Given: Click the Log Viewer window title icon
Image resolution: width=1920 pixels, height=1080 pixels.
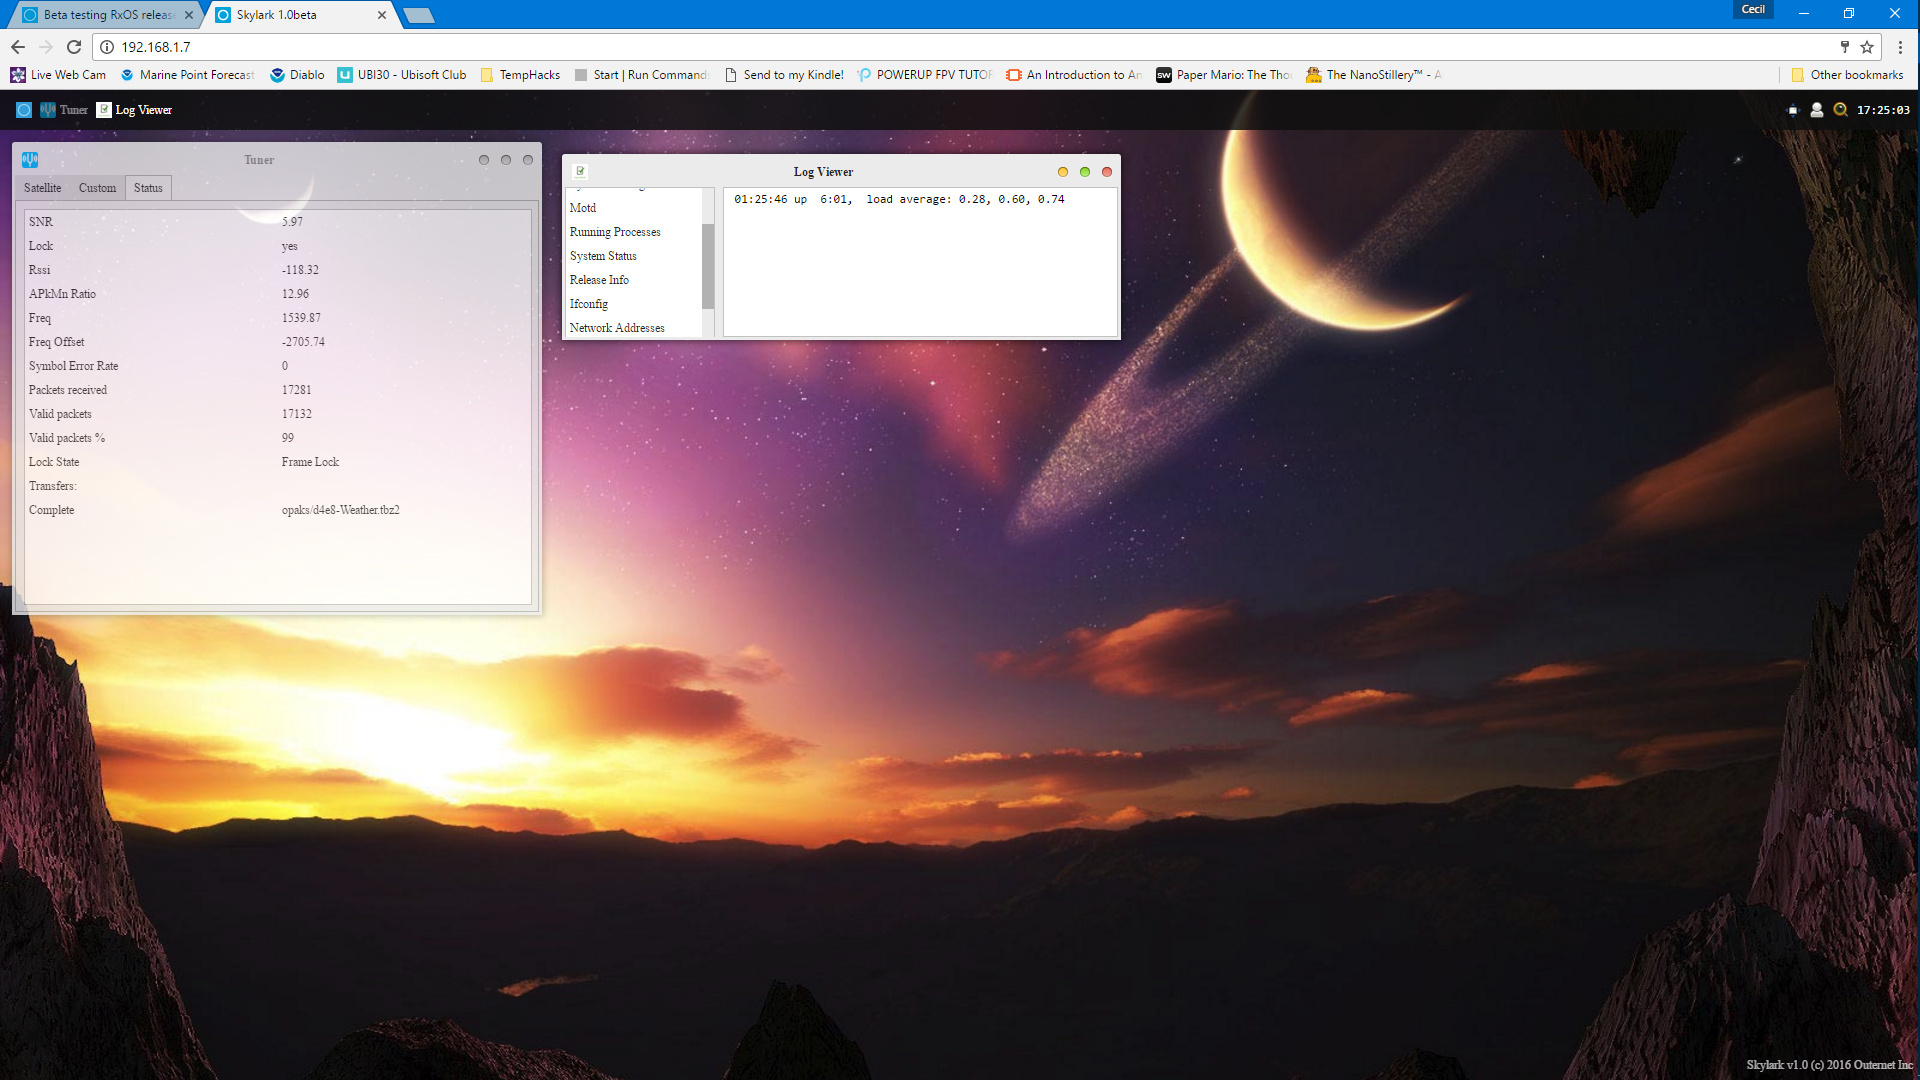Looking at the screenshot, I should point(580,172).
